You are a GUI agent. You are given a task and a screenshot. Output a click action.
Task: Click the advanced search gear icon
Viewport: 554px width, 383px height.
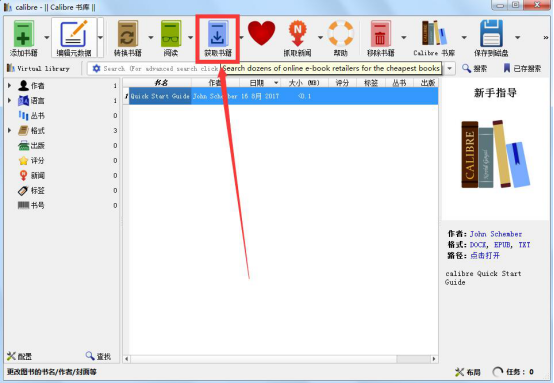(96, 68)
